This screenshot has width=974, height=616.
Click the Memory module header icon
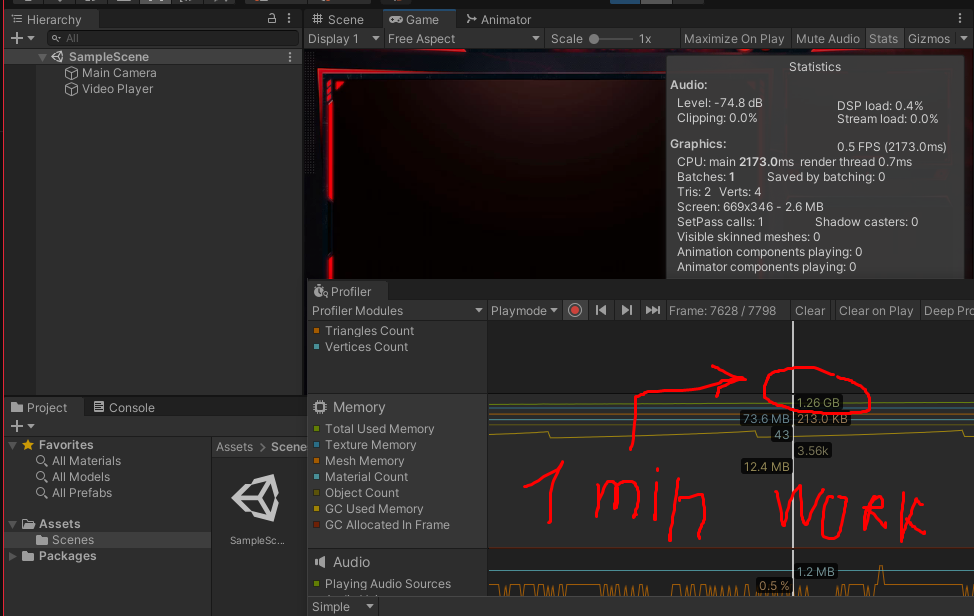tap(319, 407)
